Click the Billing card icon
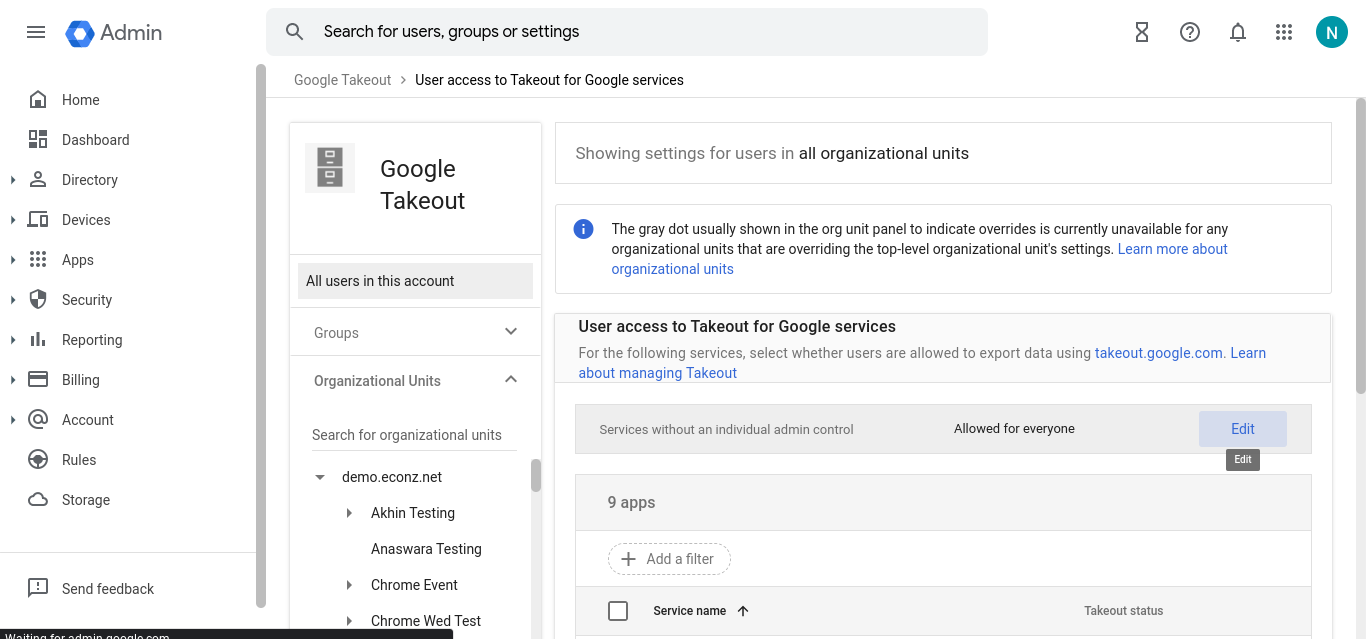 [38, 380]
